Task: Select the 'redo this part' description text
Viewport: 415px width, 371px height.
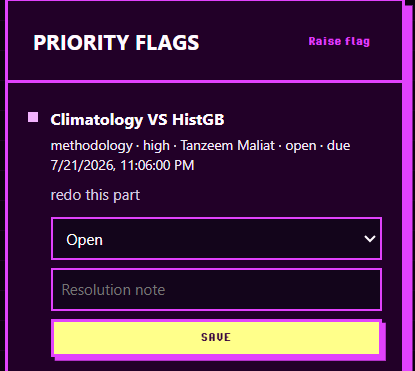Action: [95, 195]
